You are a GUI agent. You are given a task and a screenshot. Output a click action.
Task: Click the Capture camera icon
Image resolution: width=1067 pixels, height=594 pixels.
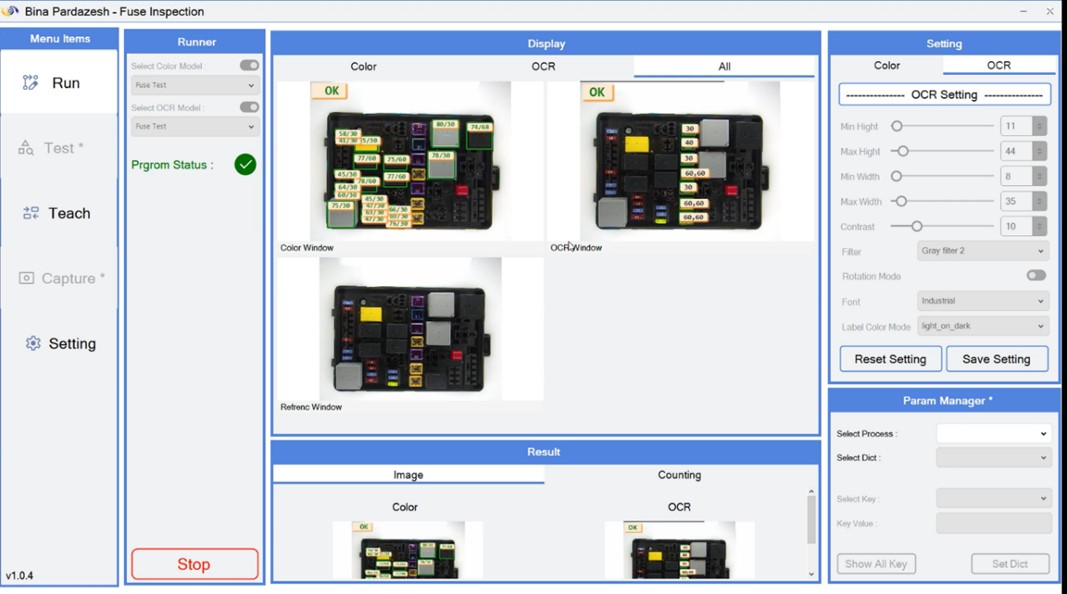click(26, 278)
